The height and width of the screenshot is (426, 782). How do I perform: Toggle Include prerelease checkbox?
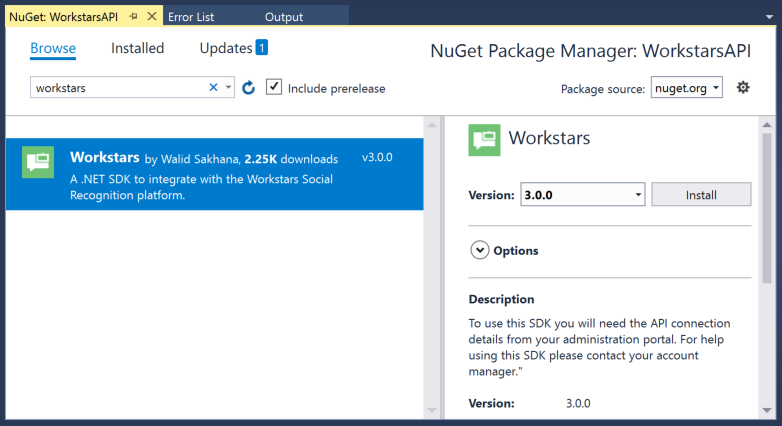274,87
